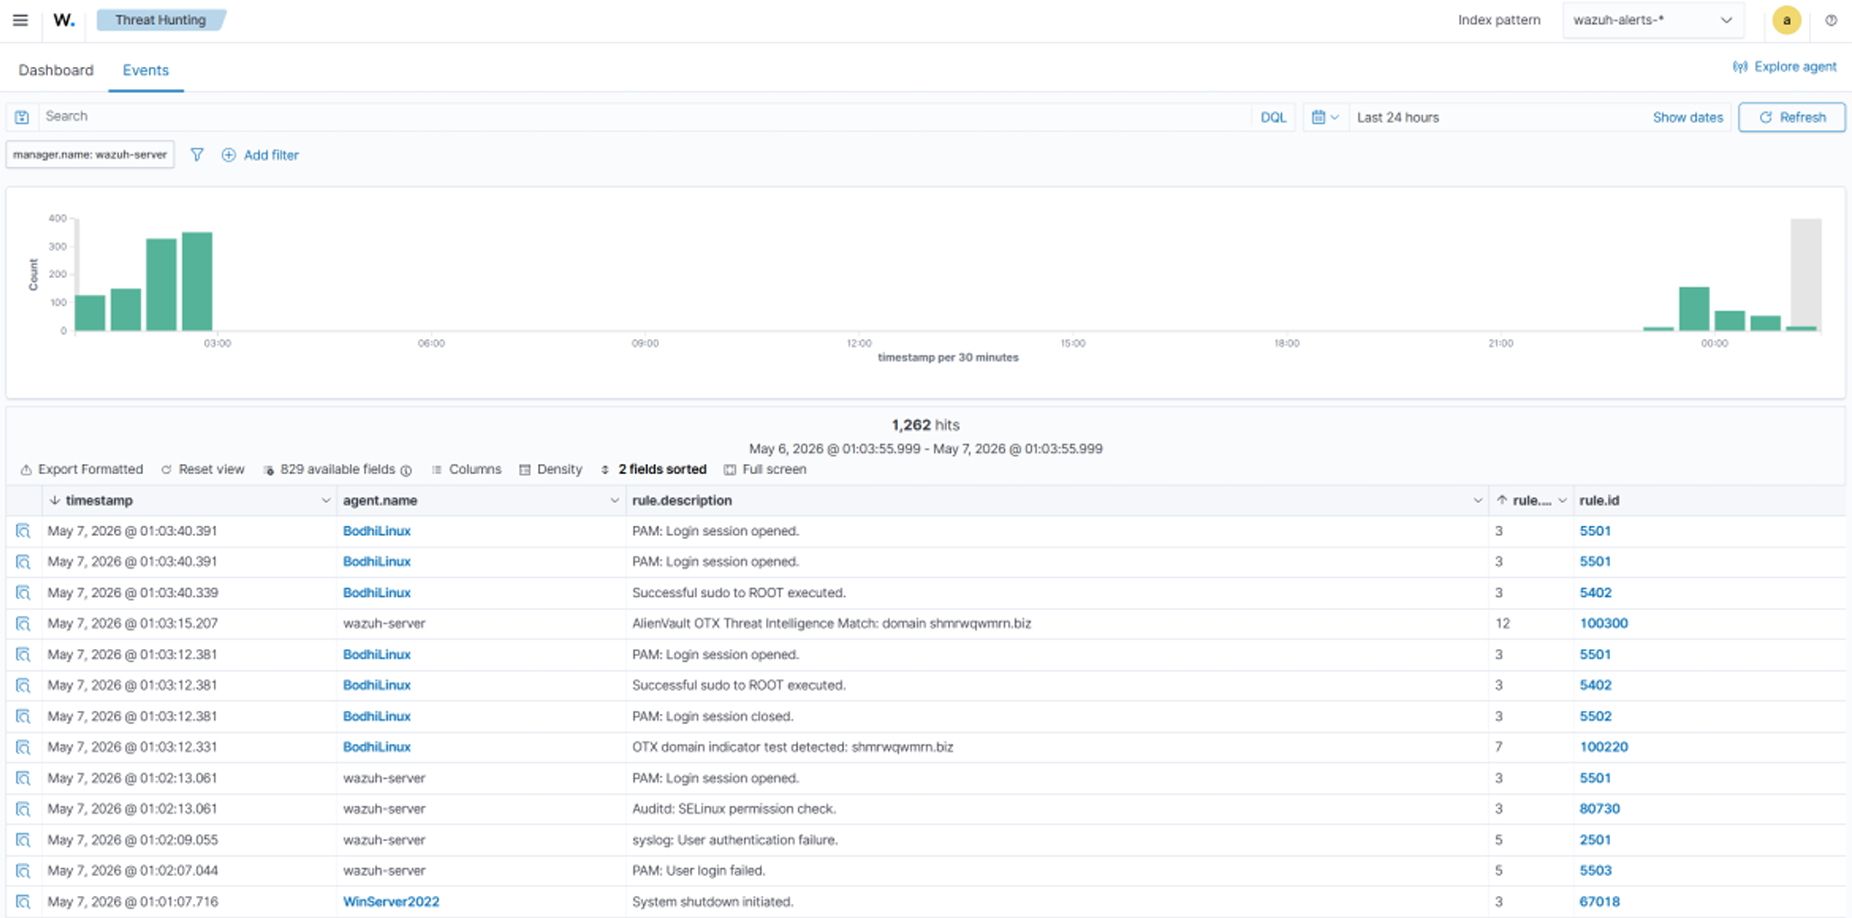Image resolution: width=1852 pixels, height=918 pixels.
Task: Click the Wazuh logo home icon
Action: [x=64, y=20]
